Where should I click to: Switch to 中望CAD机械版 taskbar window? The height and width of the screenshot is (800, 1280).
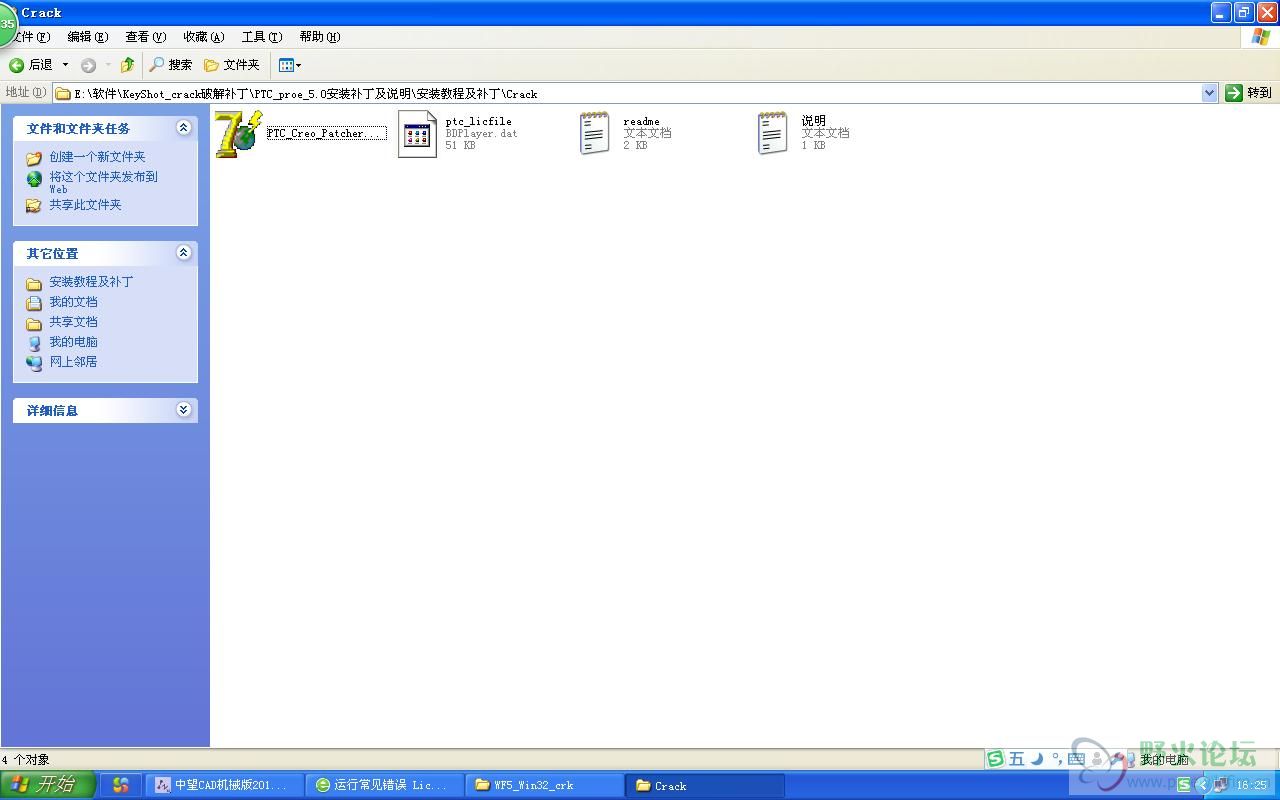point(225,786)
